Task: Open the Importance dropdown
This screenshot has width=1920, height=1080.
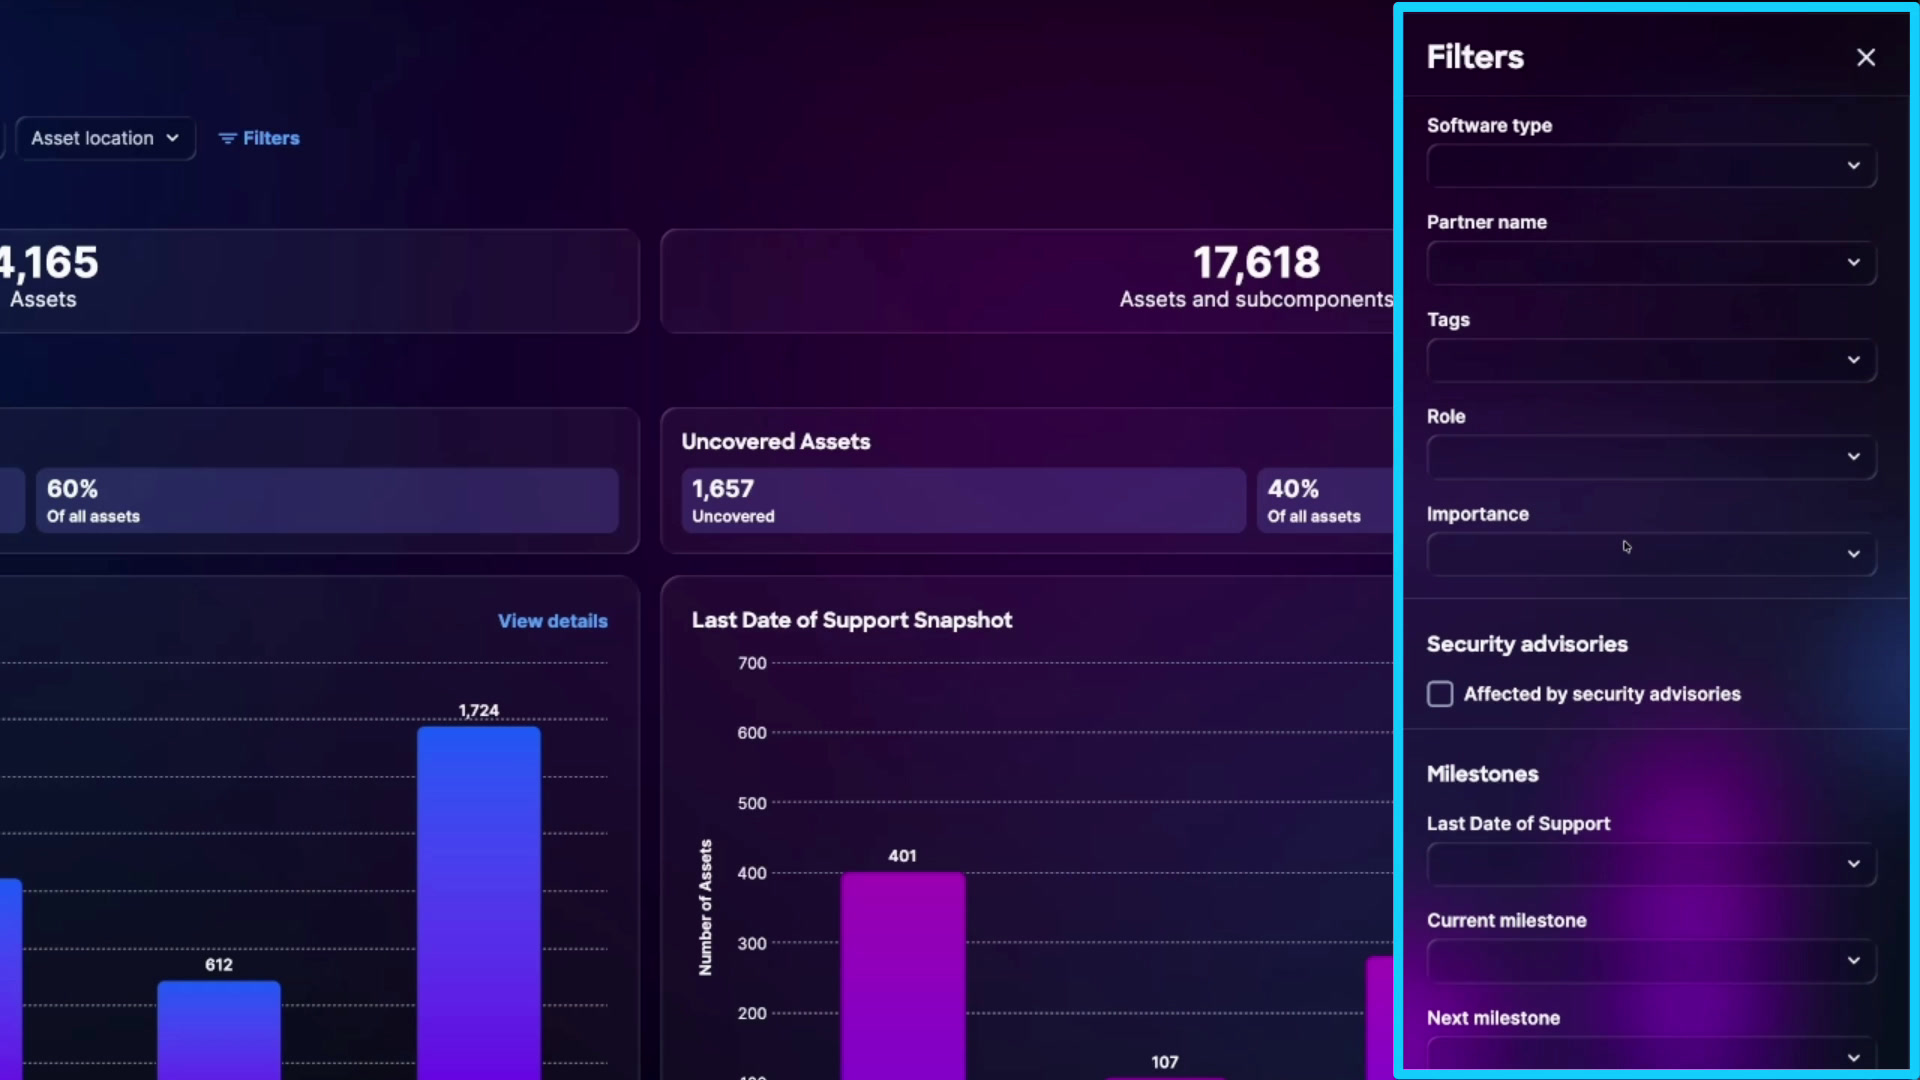Action: click(1651, 554)
